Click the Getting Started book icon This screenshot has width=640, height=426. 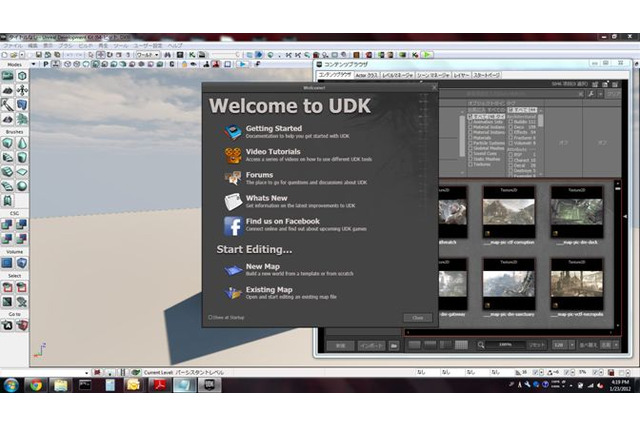click(232, 131)
